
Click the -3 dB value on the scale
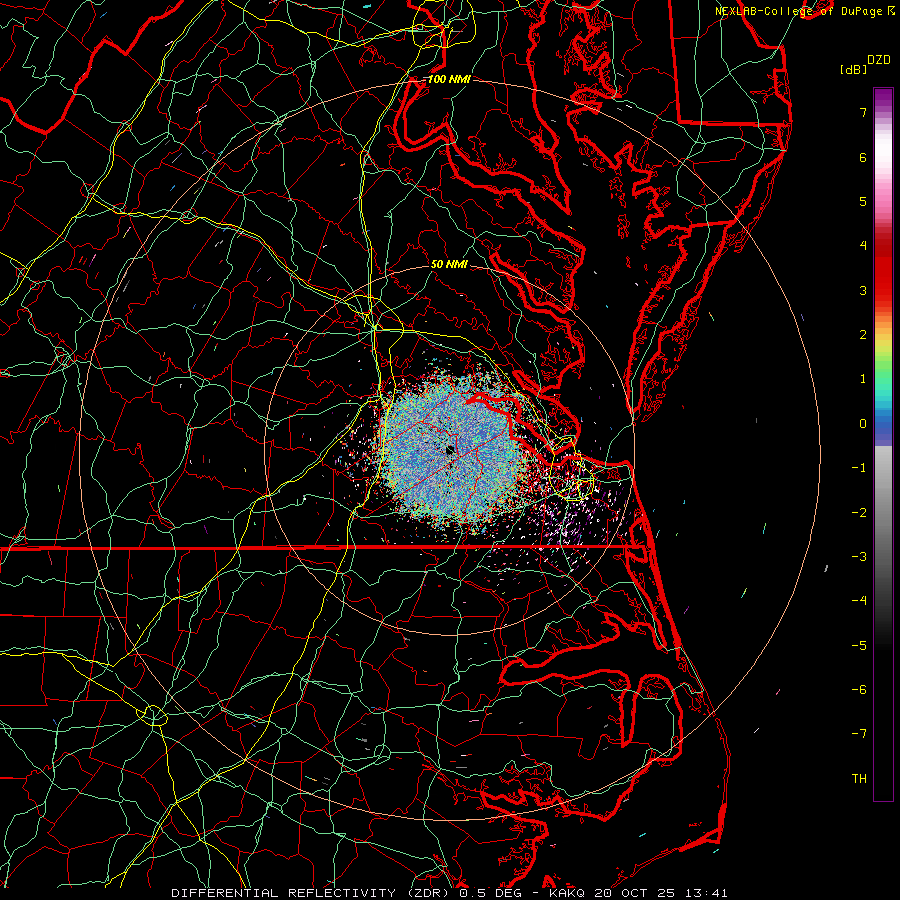click(859, 557)
